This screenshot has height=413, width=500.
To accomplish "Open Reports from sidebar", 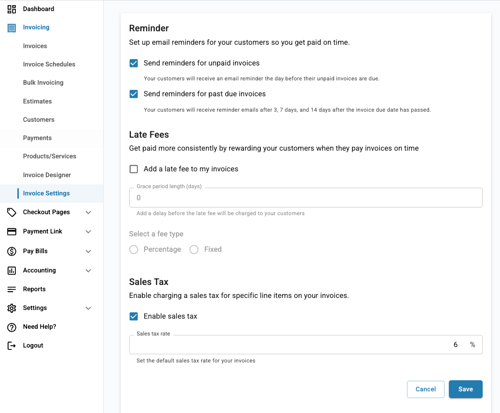I will tap(34, 289).
